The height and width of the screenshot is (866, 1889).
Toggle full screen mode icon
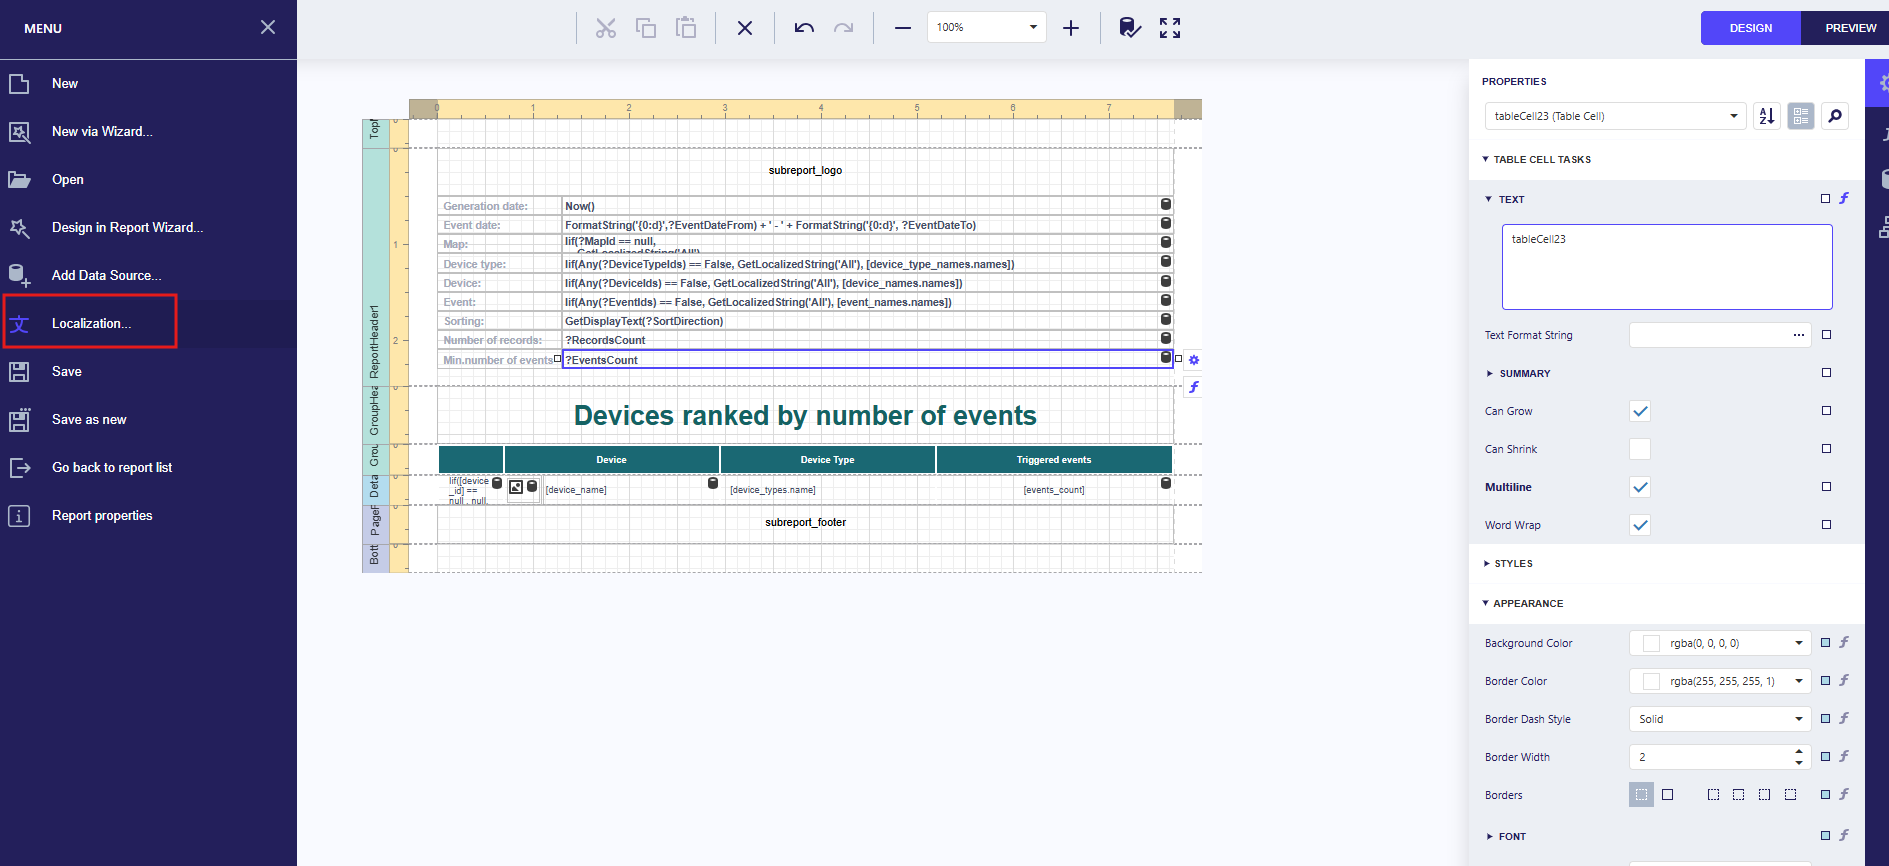1170,28
